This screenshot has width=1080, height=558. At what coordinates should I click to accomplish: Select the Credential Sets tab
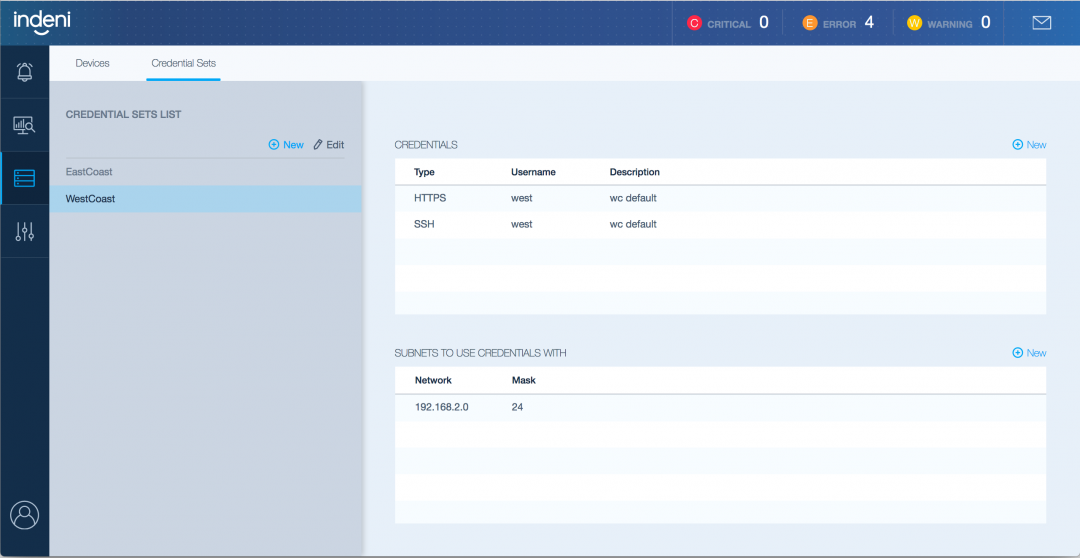click(x=183, y=63)
